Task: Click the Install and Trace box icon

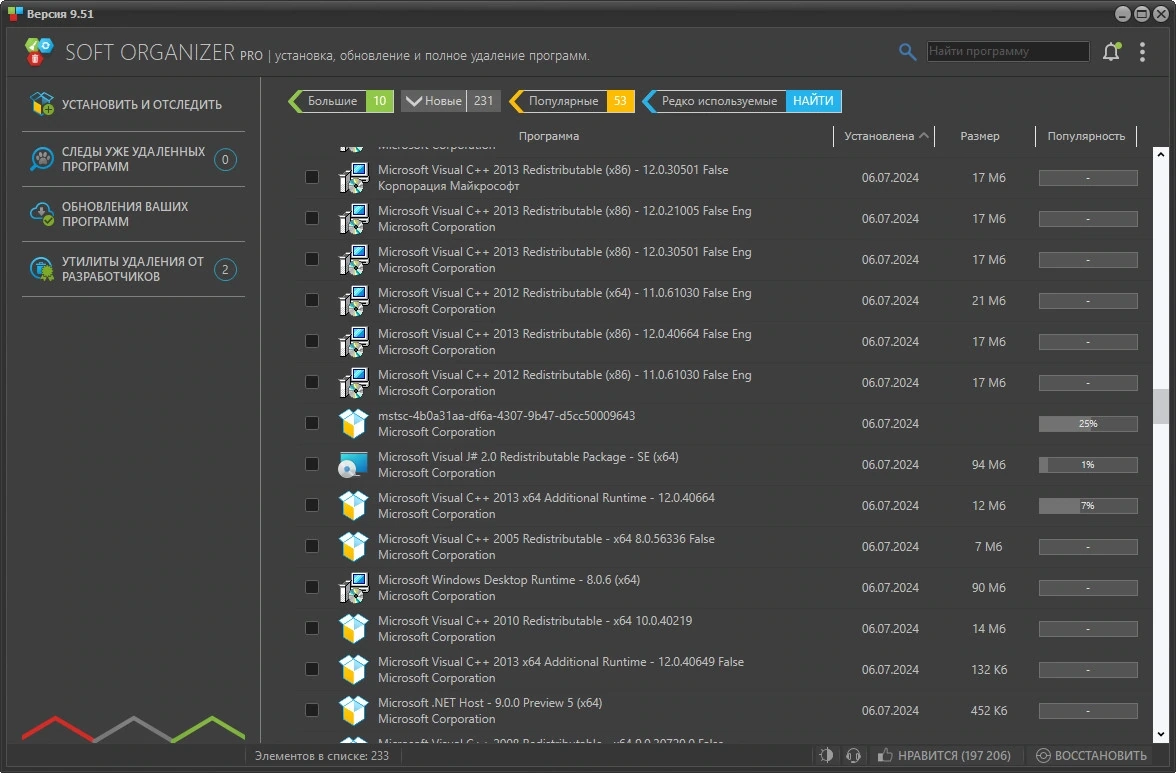Action: point(42,103)
